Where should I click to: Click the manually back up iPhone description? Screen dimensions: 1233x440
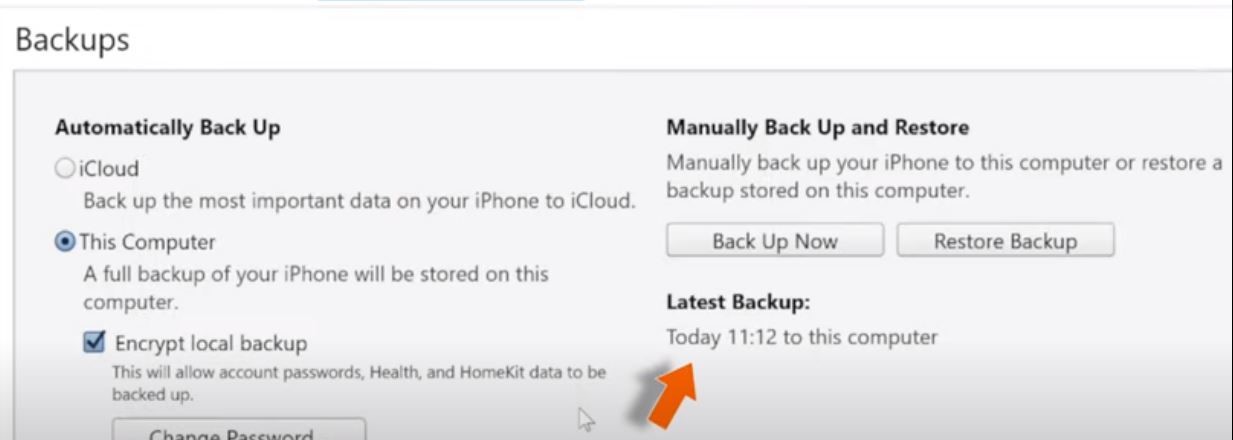coord(944,176)
